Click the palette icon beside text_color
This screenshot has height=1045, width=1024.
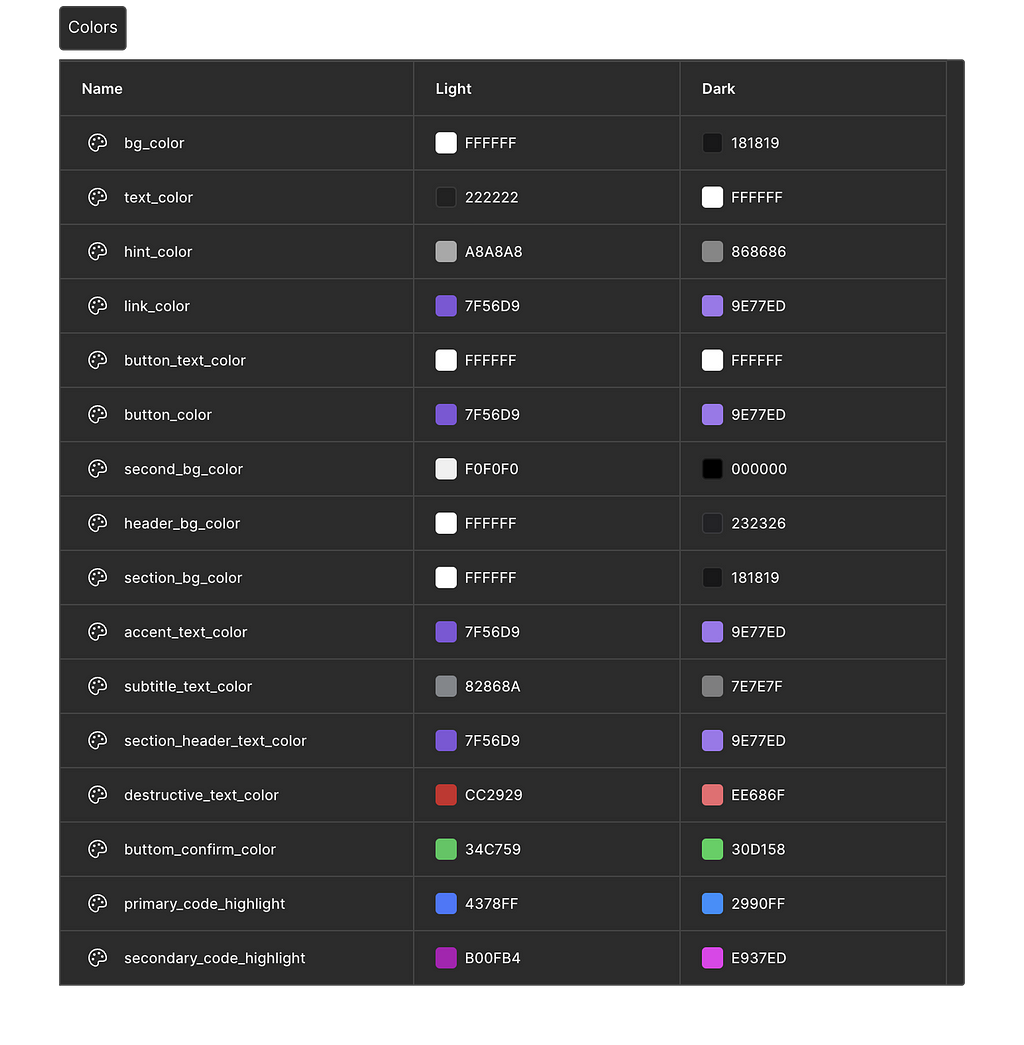(97, 197)
